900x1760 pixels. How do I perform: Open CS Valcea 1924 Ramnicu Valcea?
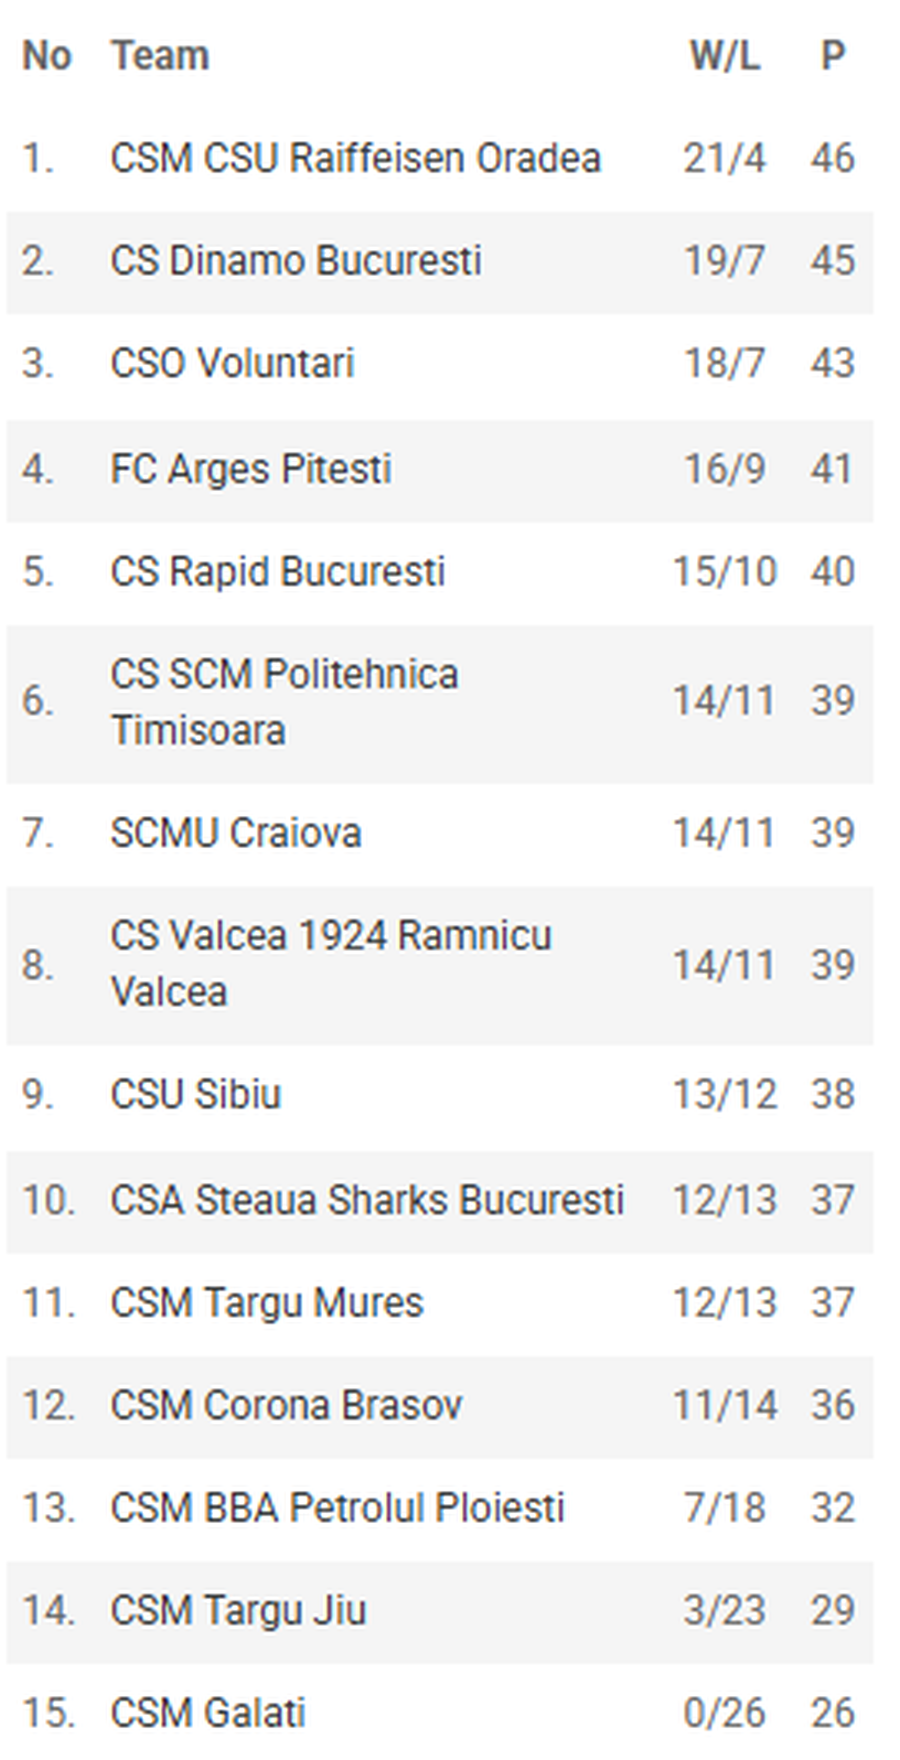pyautogui.click(x=330, y=963)
